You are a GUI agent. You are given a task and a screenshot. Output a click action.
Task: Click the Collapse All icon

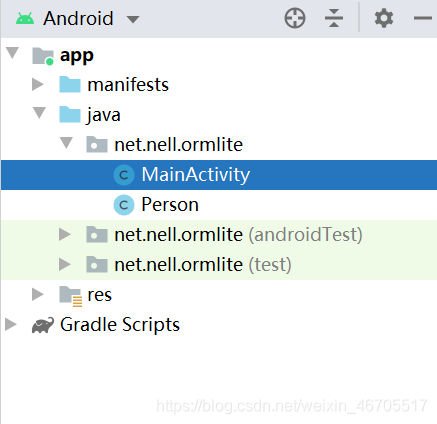tap(334, 18)
